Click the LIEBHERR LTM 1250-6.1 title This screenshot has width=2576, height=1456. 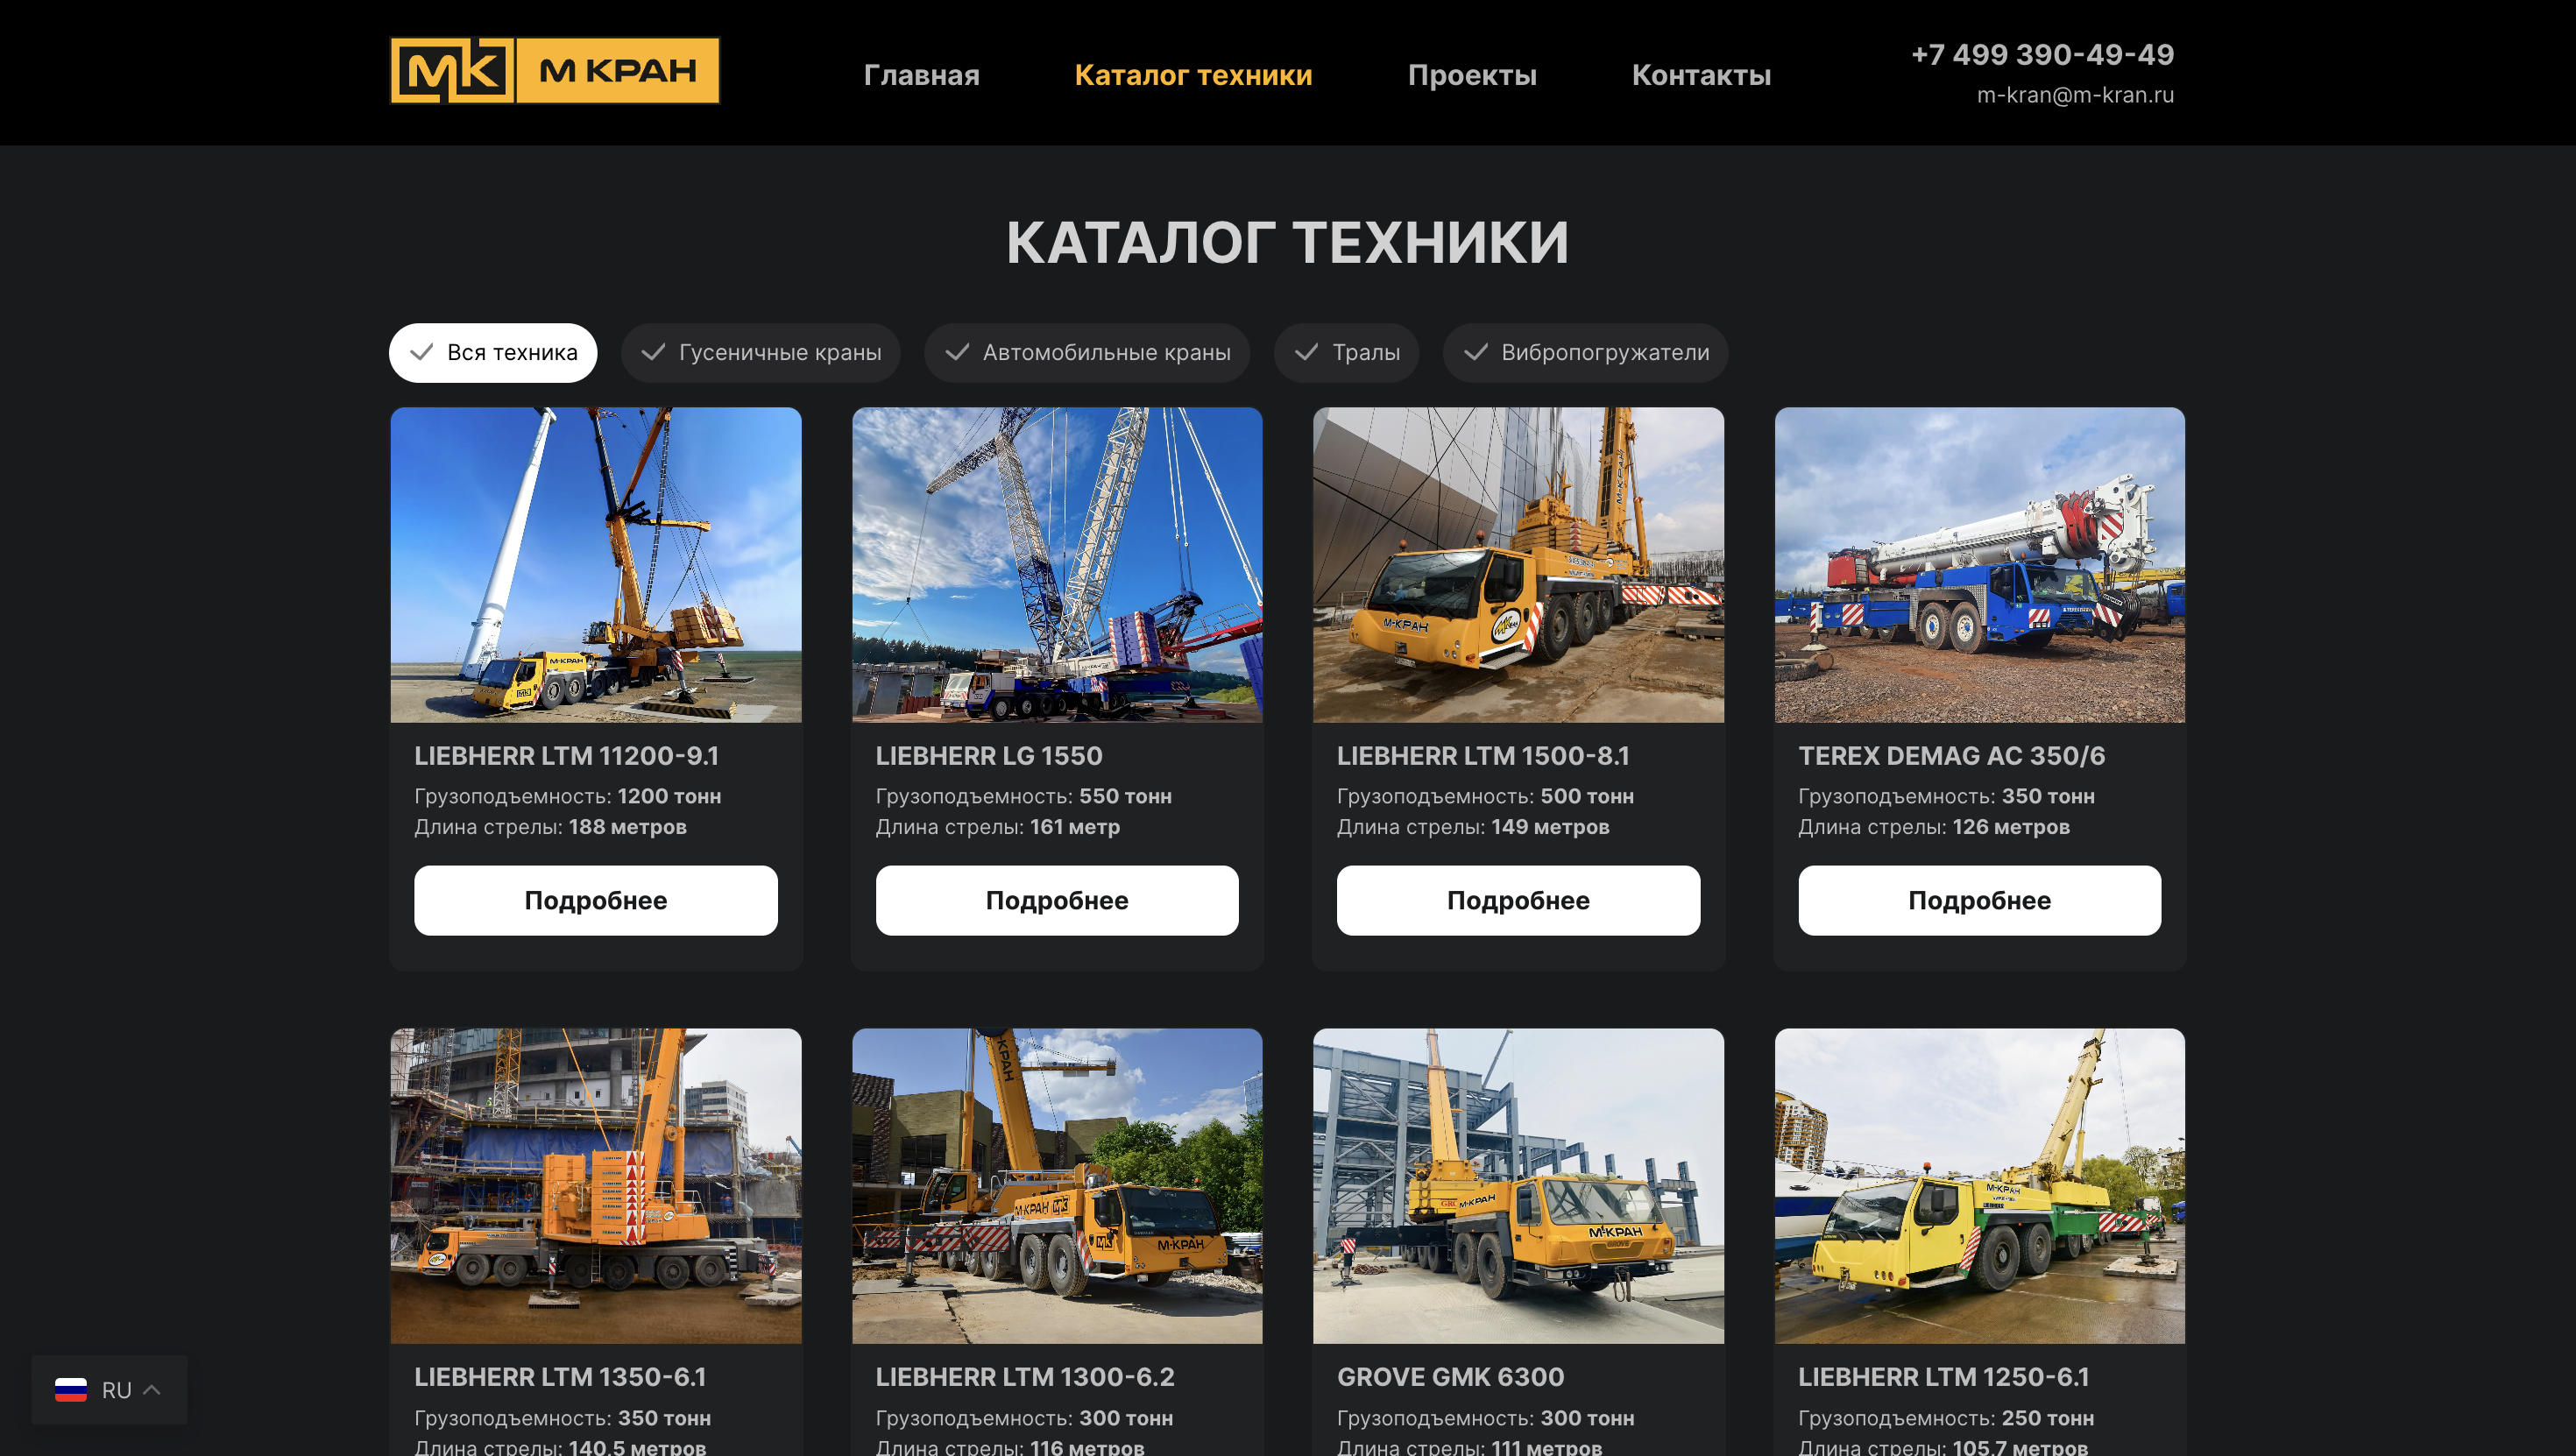(1943, 1377)
